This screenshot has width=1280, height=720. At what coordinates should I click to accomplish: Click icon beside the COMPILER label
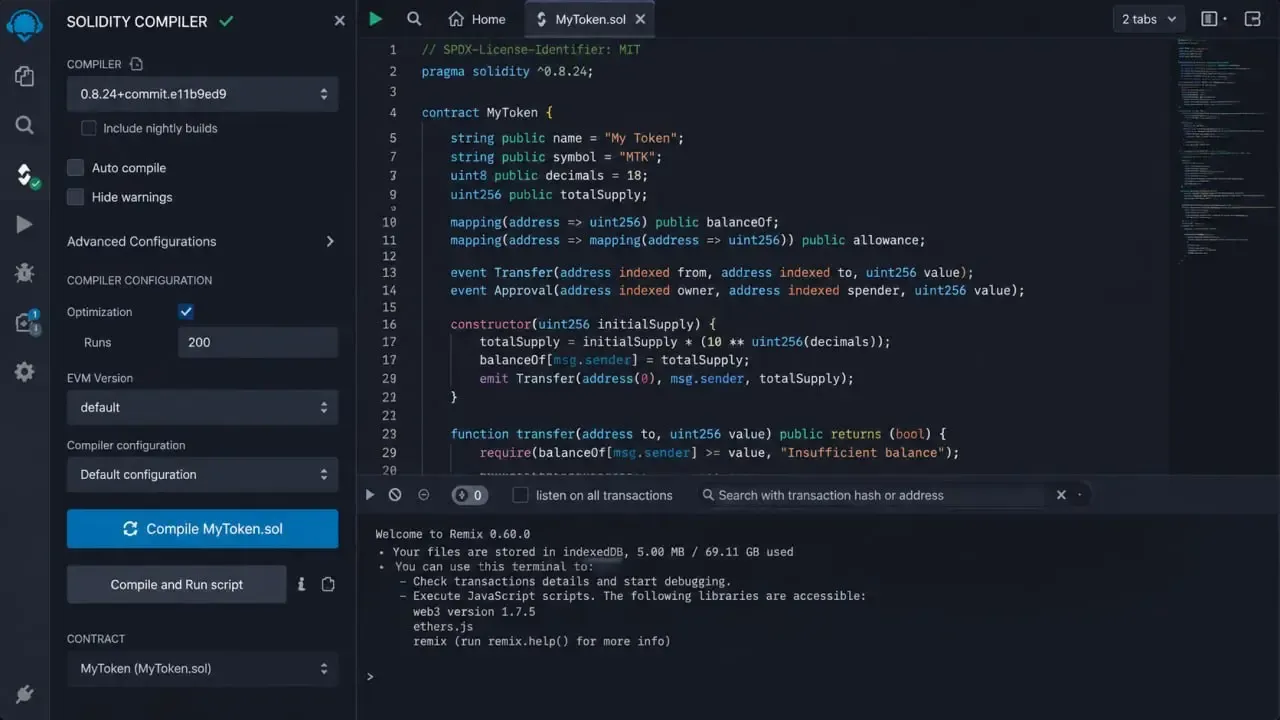[137, 64]
